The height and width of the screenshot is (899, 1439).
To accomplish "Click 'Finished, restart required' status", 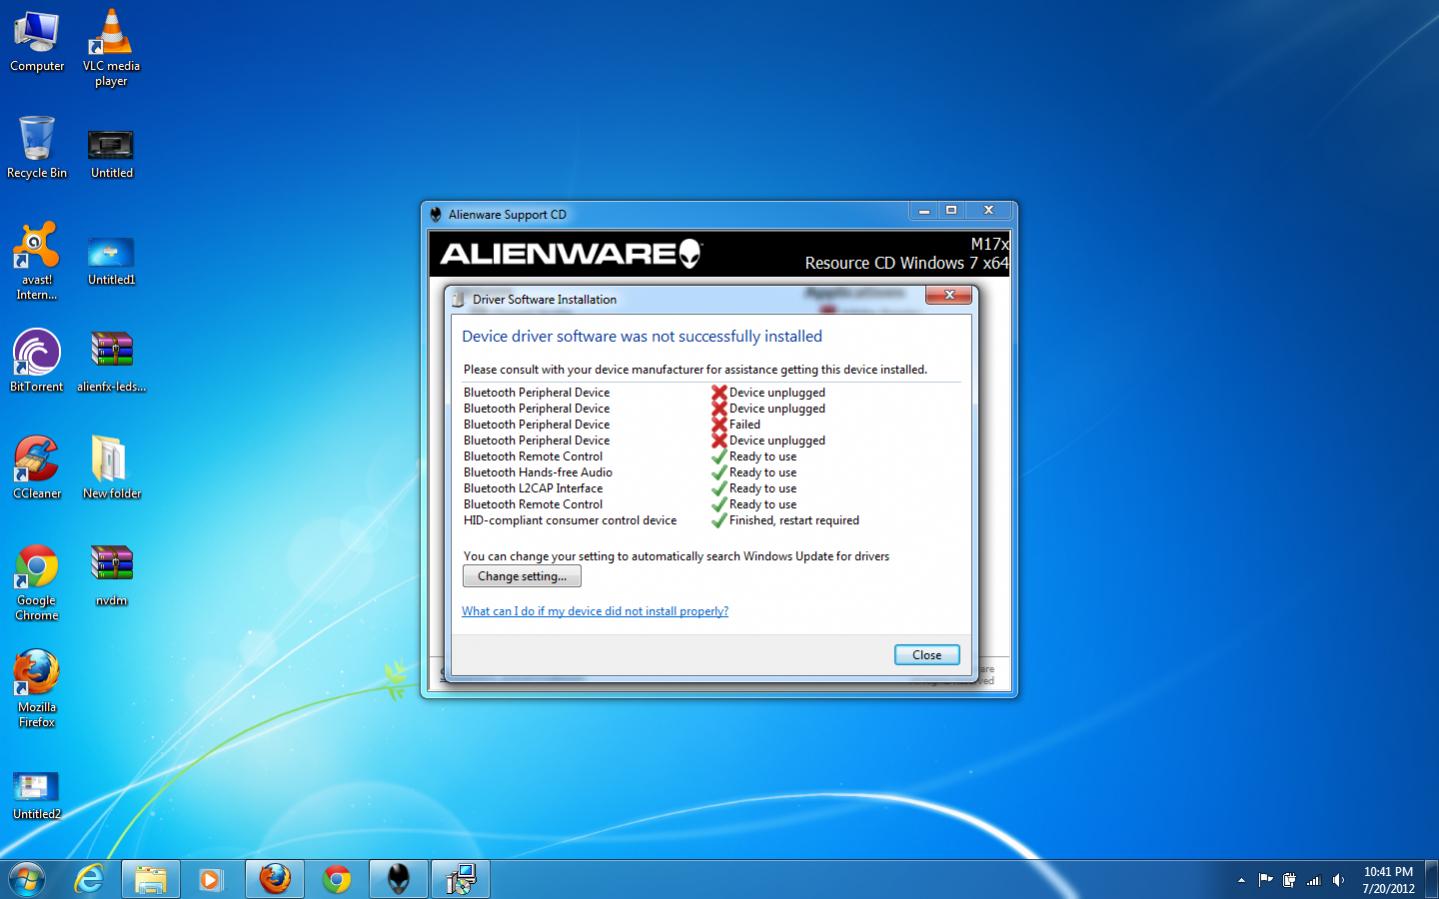I will [x=794, y=520].
